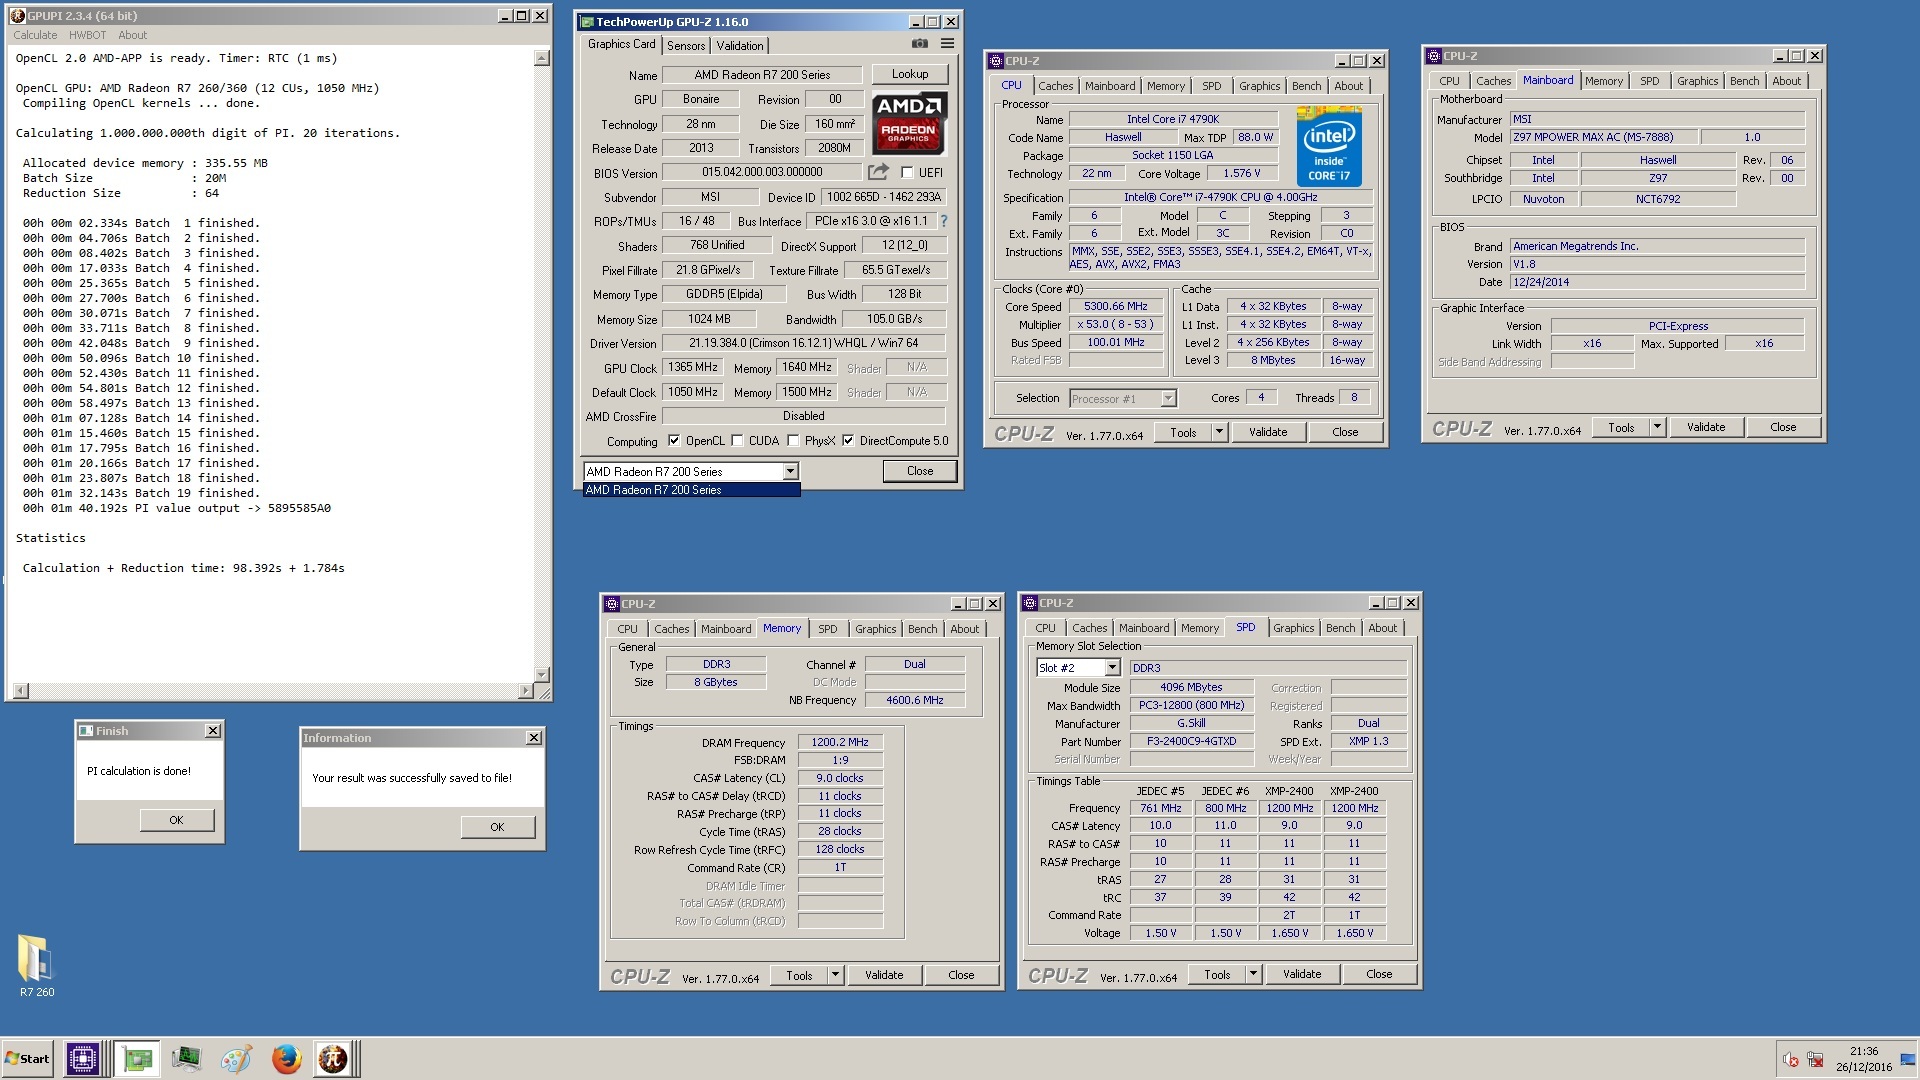Click Validate in the CPU-Z CPU window
Viewport: 1920px width, 1080px height.
pyautogui.click(x=1267, y=432)
